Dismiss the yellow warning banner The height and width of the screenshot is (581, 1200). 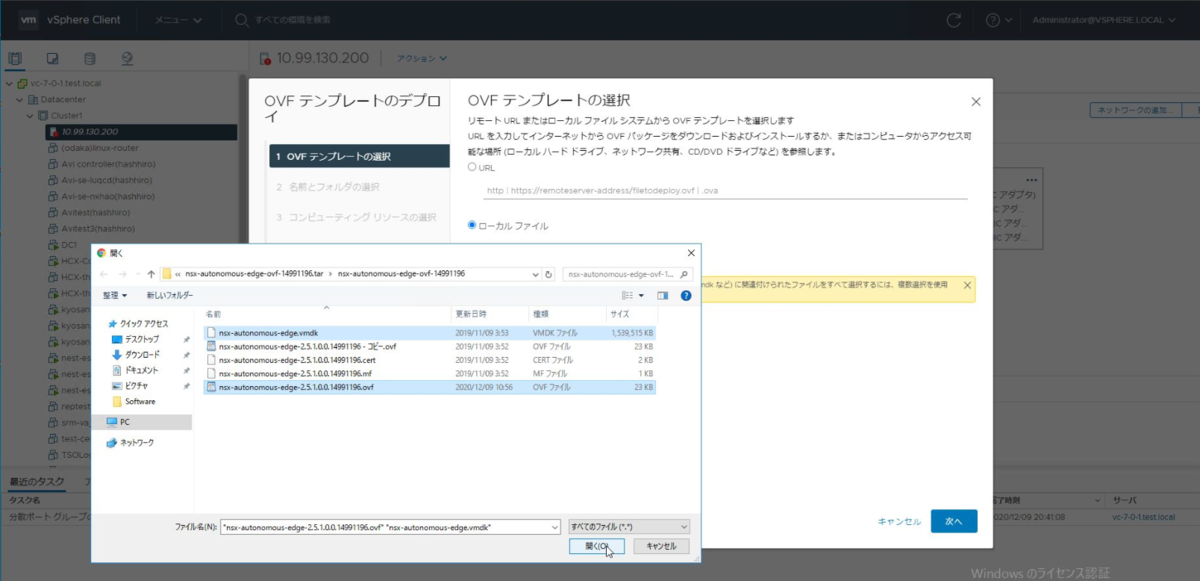[x=967, y=285]
